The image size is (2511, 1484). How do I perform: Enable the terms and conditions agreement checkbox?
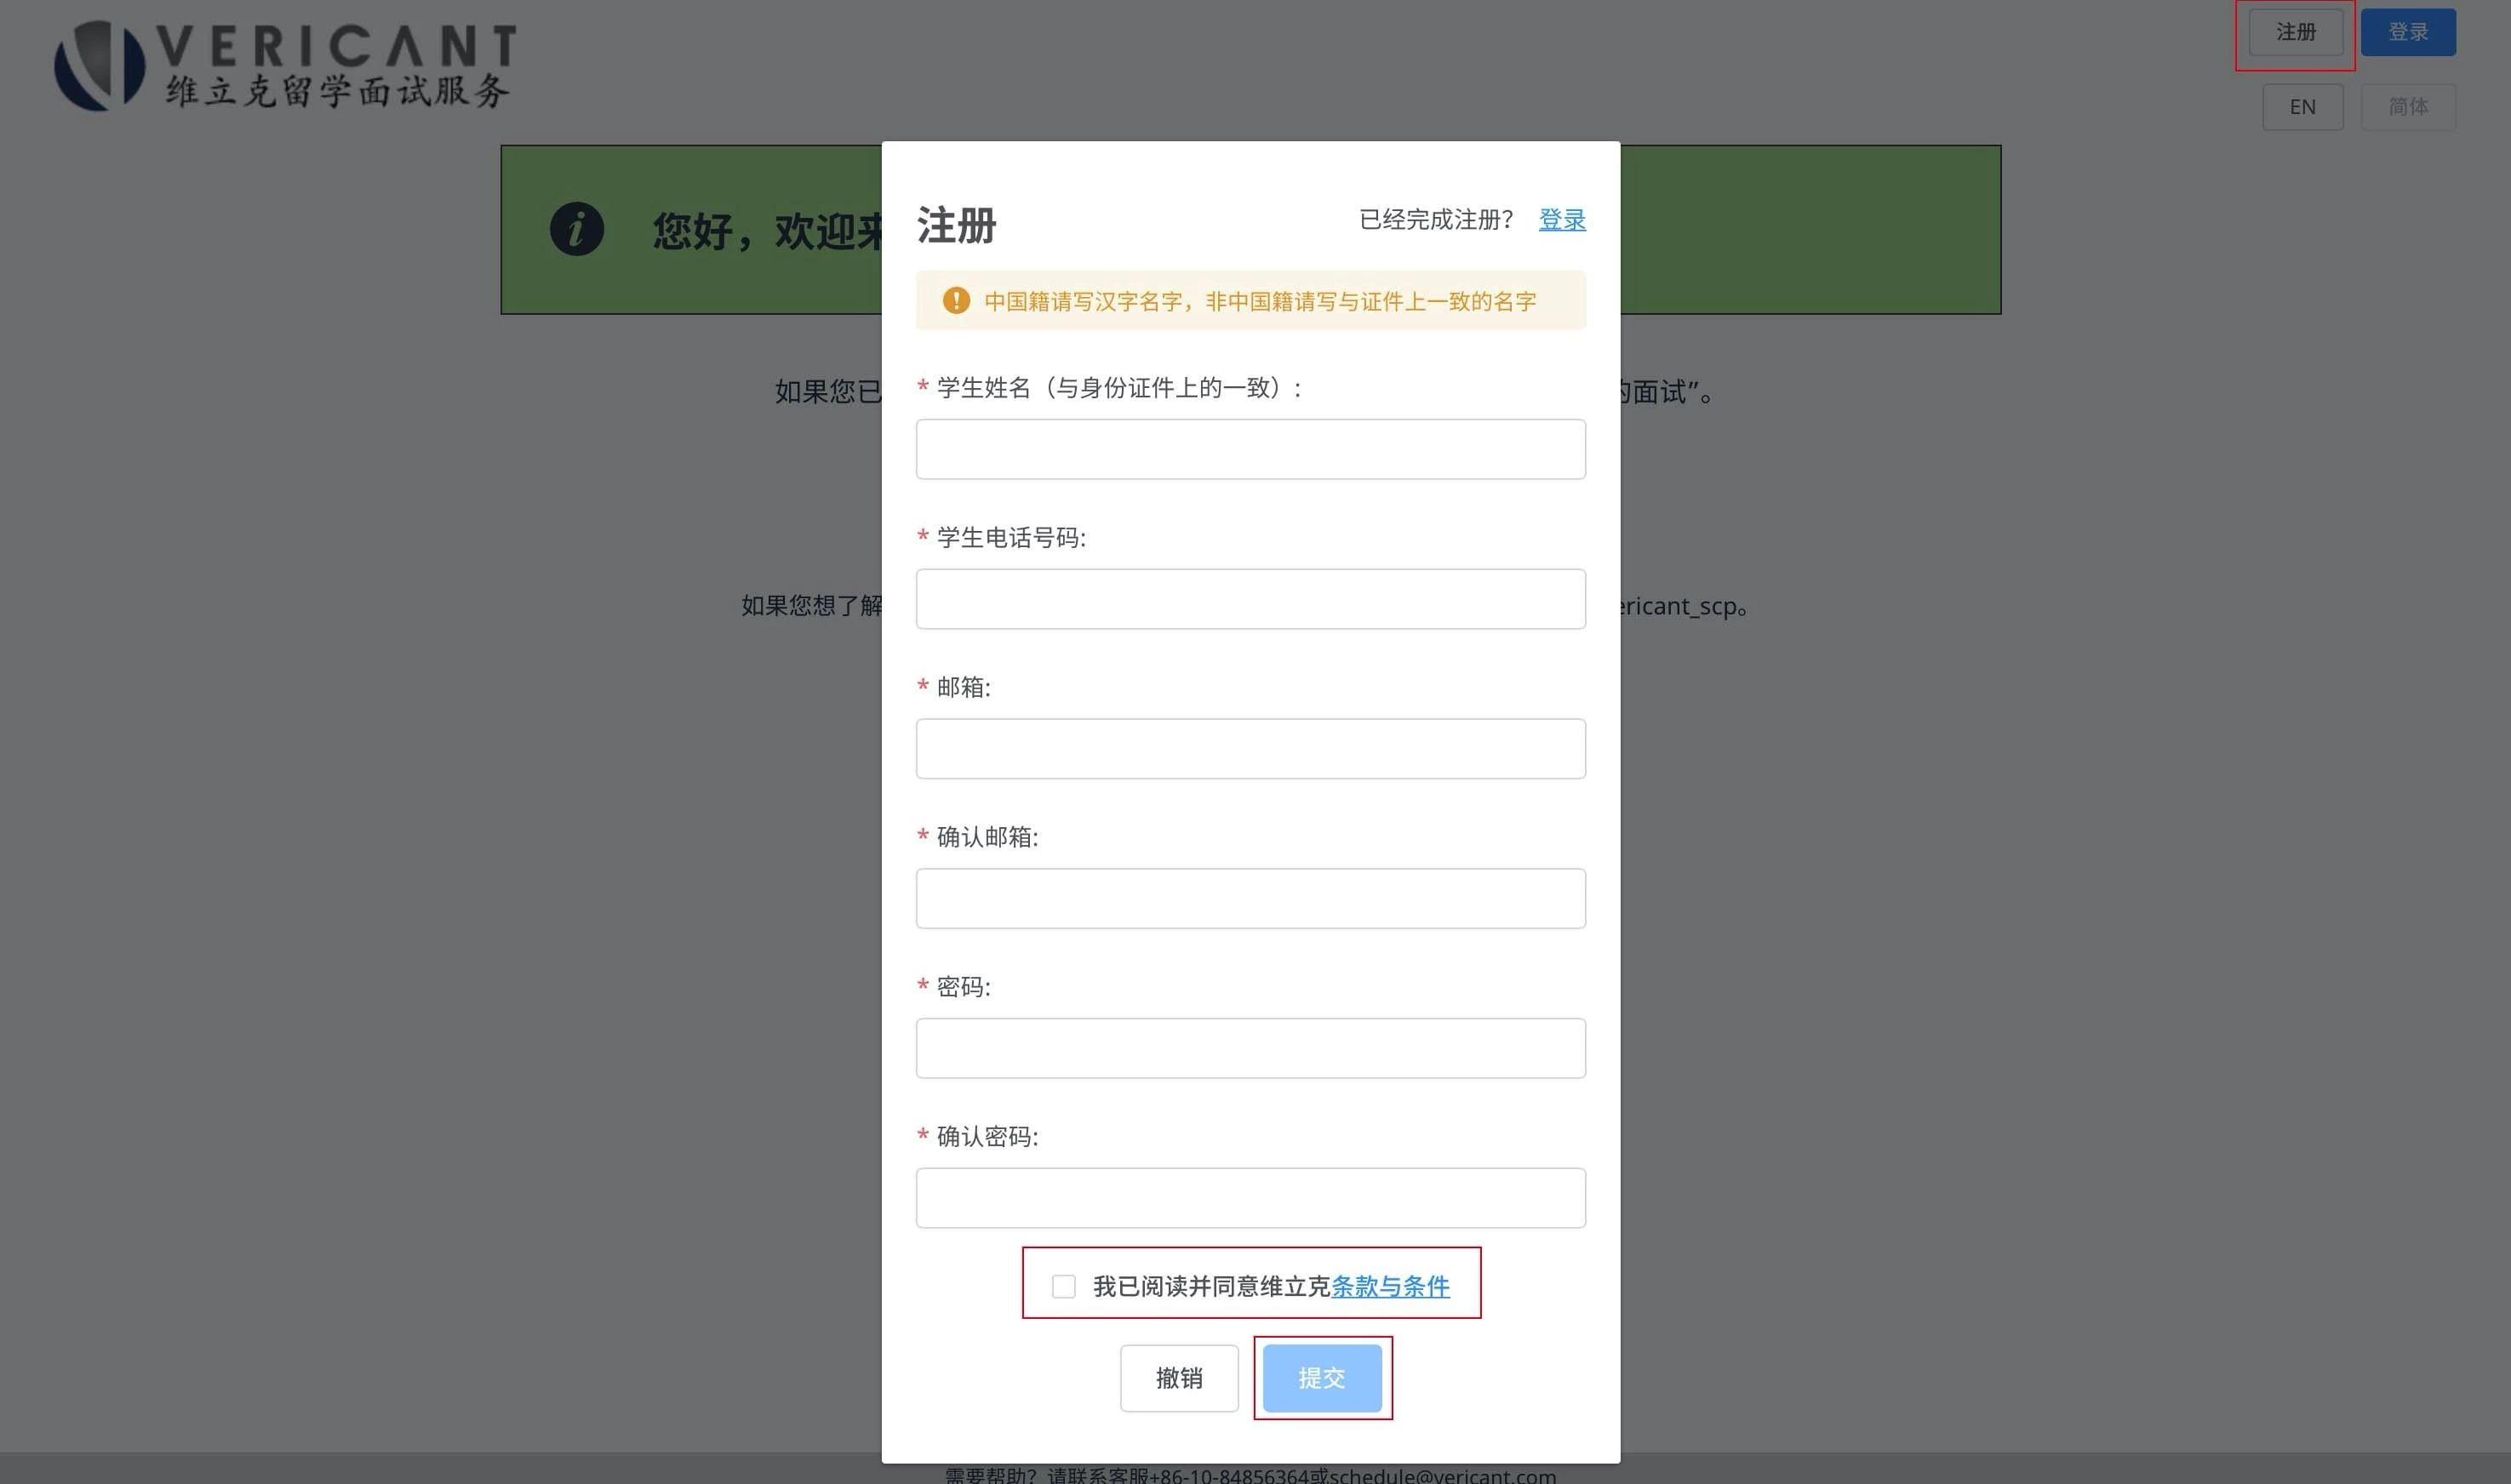click(x=1063, y=1286)
